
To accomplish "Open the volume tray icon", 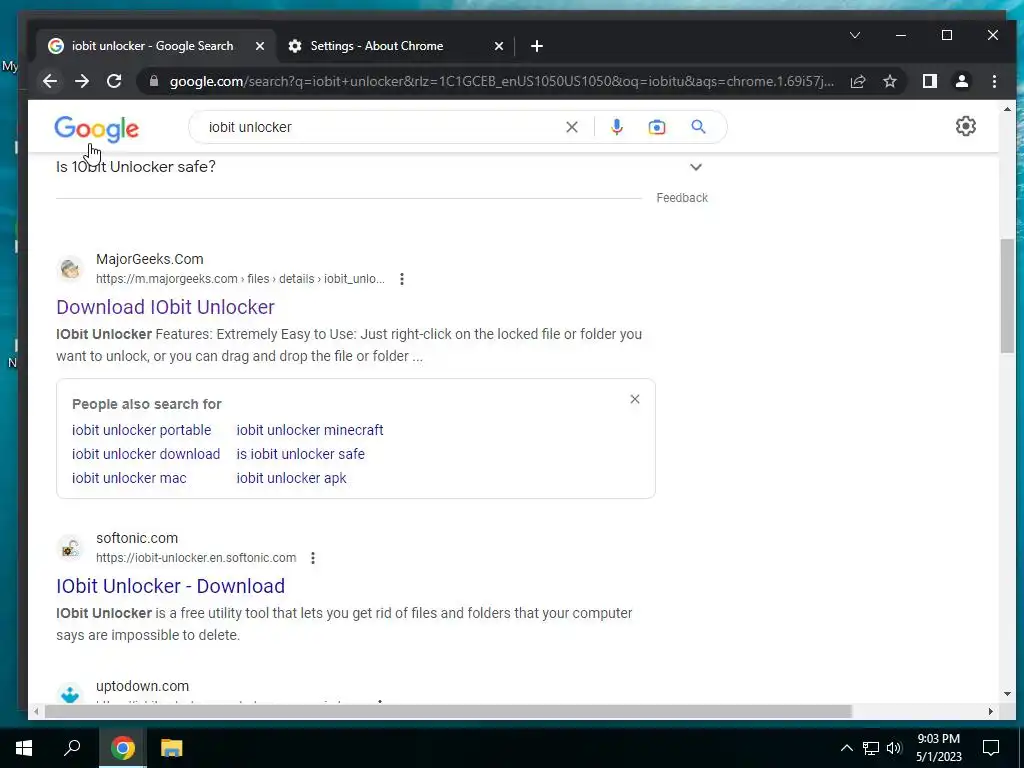I will (x=894, y=748).
